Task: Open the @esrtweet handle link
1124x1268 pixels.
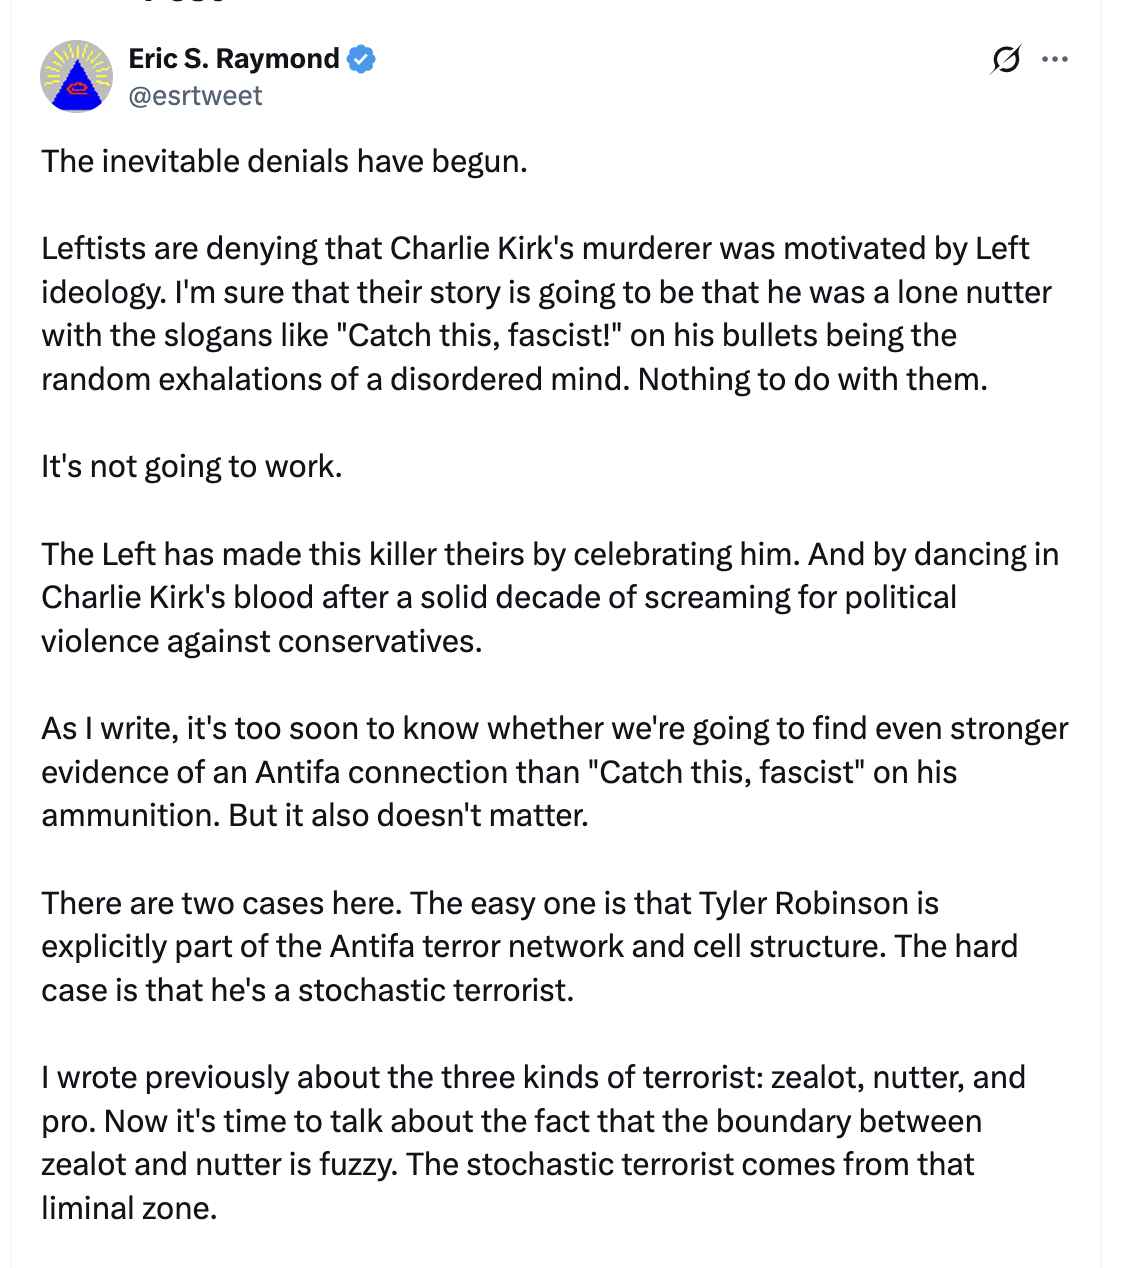Action: pyautogui.click(x=195, y=96)
